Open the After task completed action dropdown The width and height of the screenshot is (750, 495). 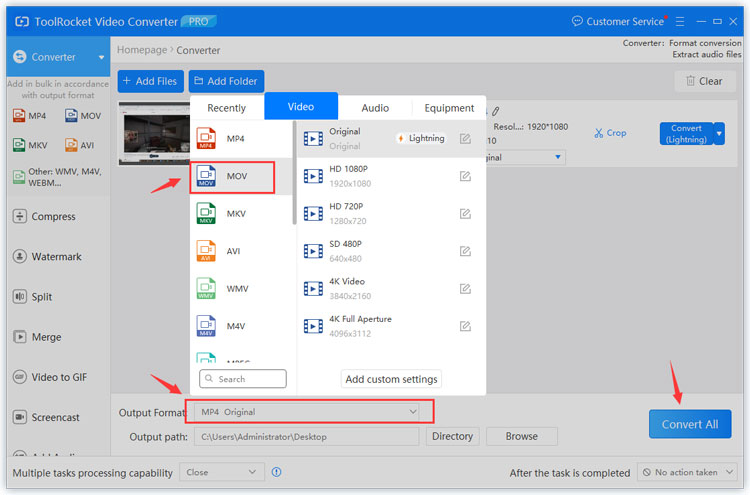pyautogui.click(x=688, y=472)
